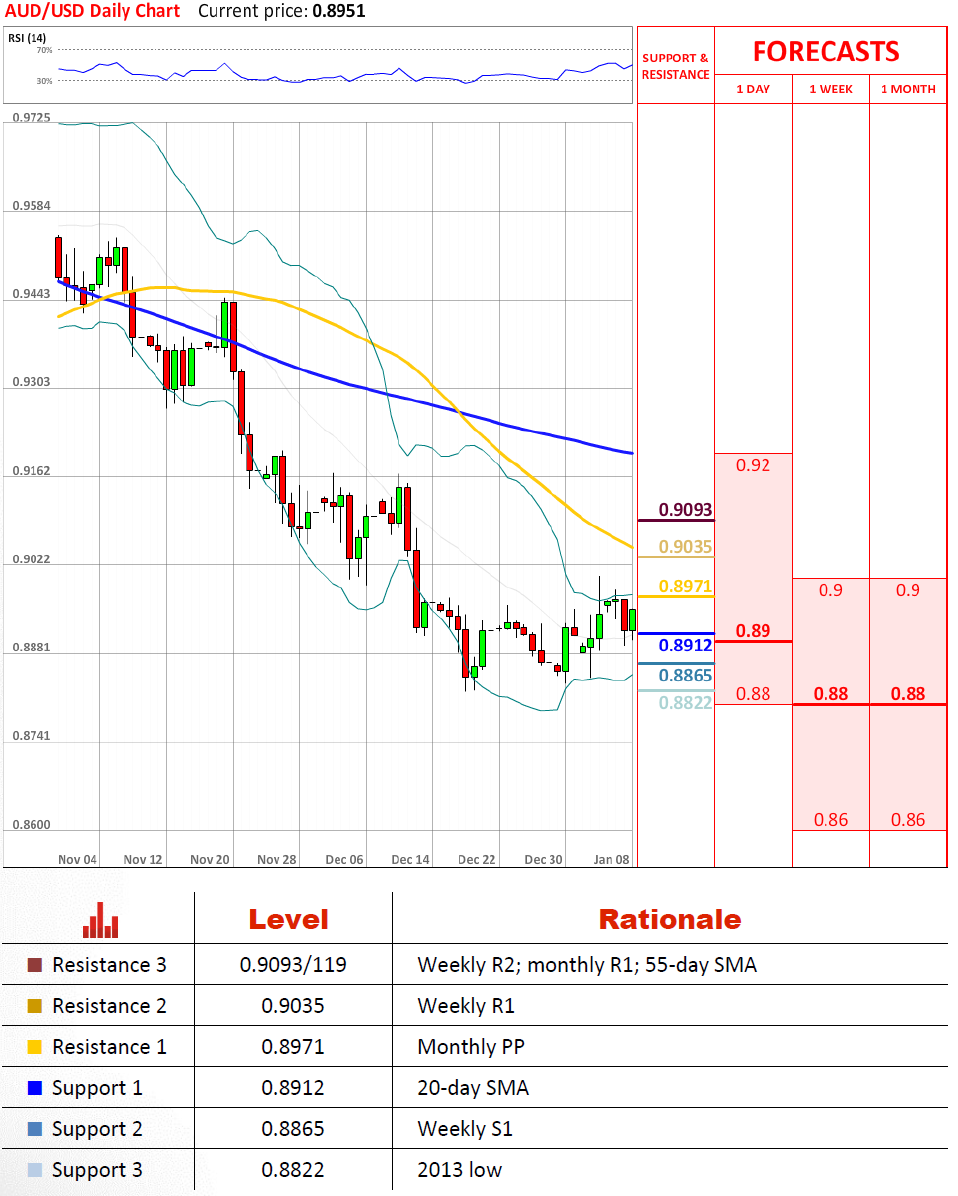Click the 0.8912 support level label
Image resolution: width=958 pixels, height=1196 pixels.
coord(685,645)
